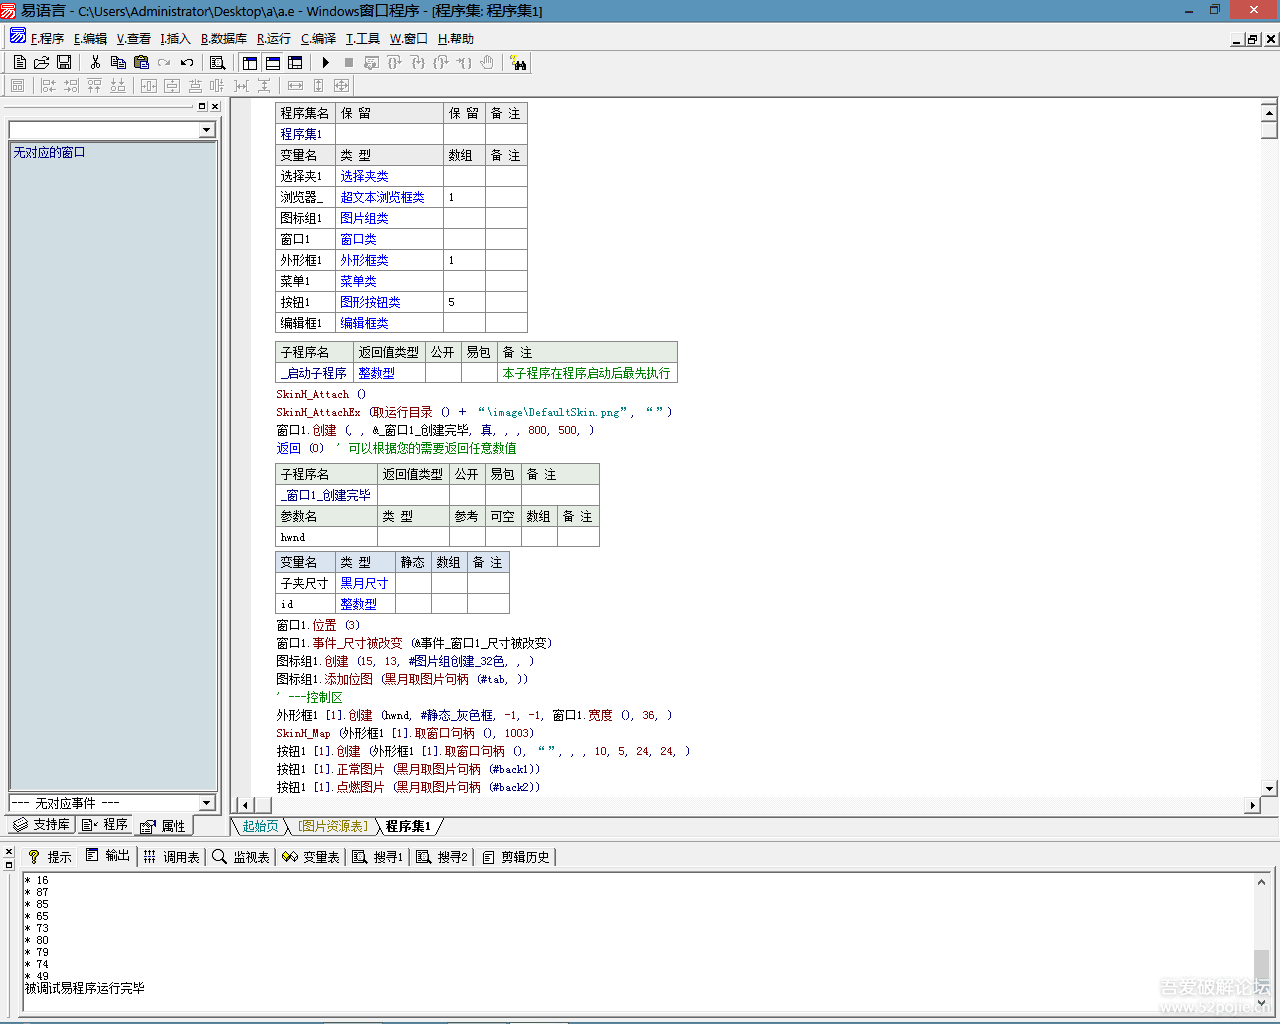
Task: Click the _窗口1_创建完毕 subroutine name
Action: tap(325, 495)
